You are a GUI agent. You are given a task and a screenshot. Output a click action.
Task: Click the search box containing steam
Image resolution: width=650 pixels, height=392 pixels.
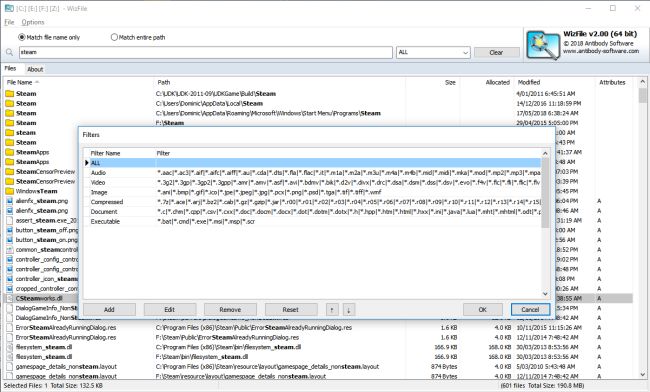(206, 52)
